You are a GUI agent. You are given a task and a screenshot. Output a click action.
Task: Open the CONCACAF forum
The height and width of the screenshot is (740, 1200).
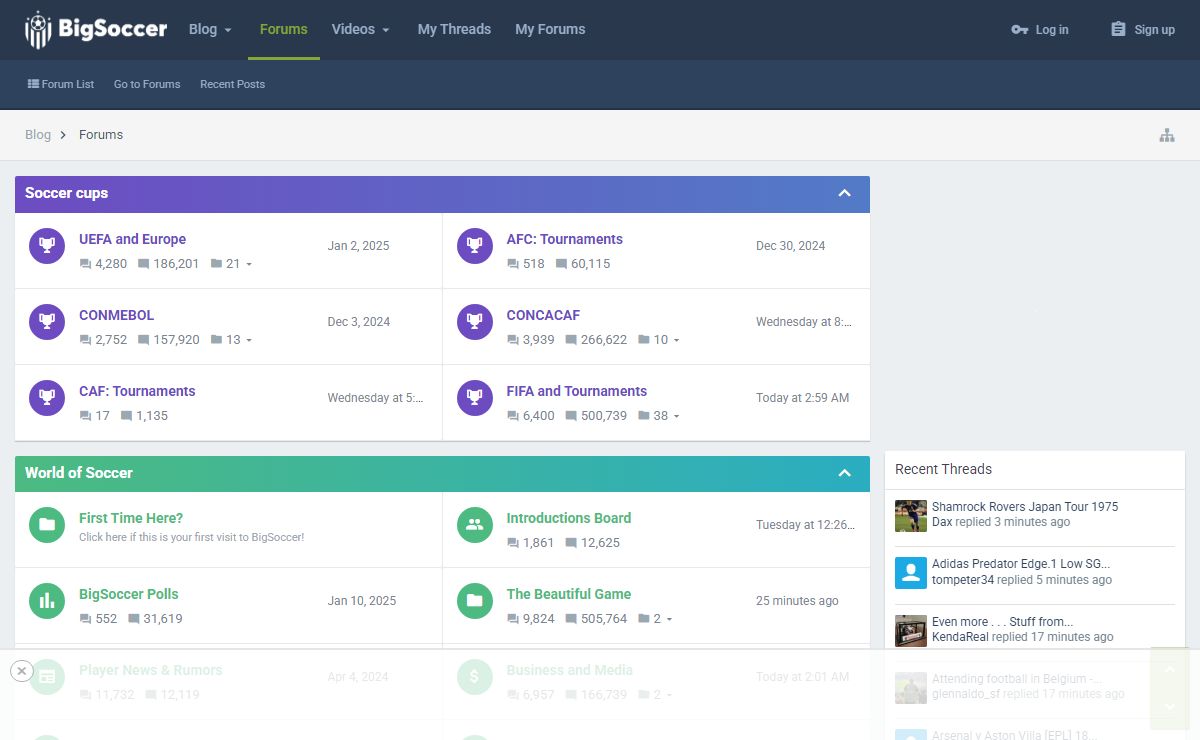pos(543,315)
